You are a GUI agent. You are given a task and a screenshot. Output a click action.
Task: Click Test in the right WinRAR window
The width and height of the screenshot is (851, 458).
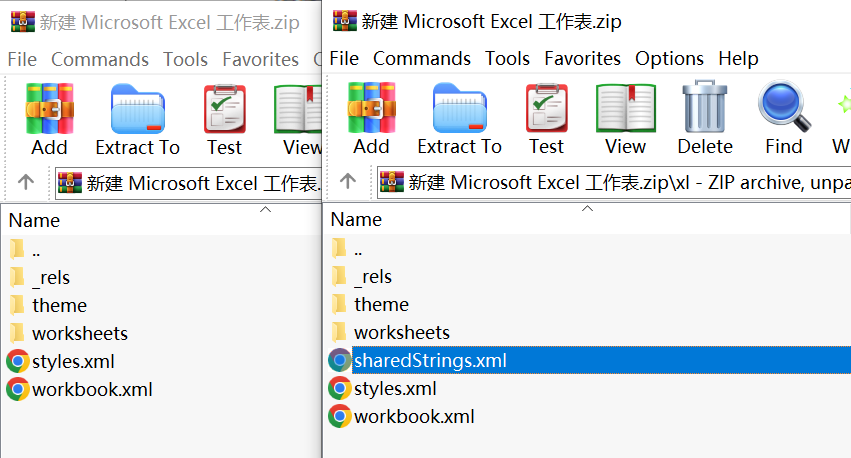547,118
